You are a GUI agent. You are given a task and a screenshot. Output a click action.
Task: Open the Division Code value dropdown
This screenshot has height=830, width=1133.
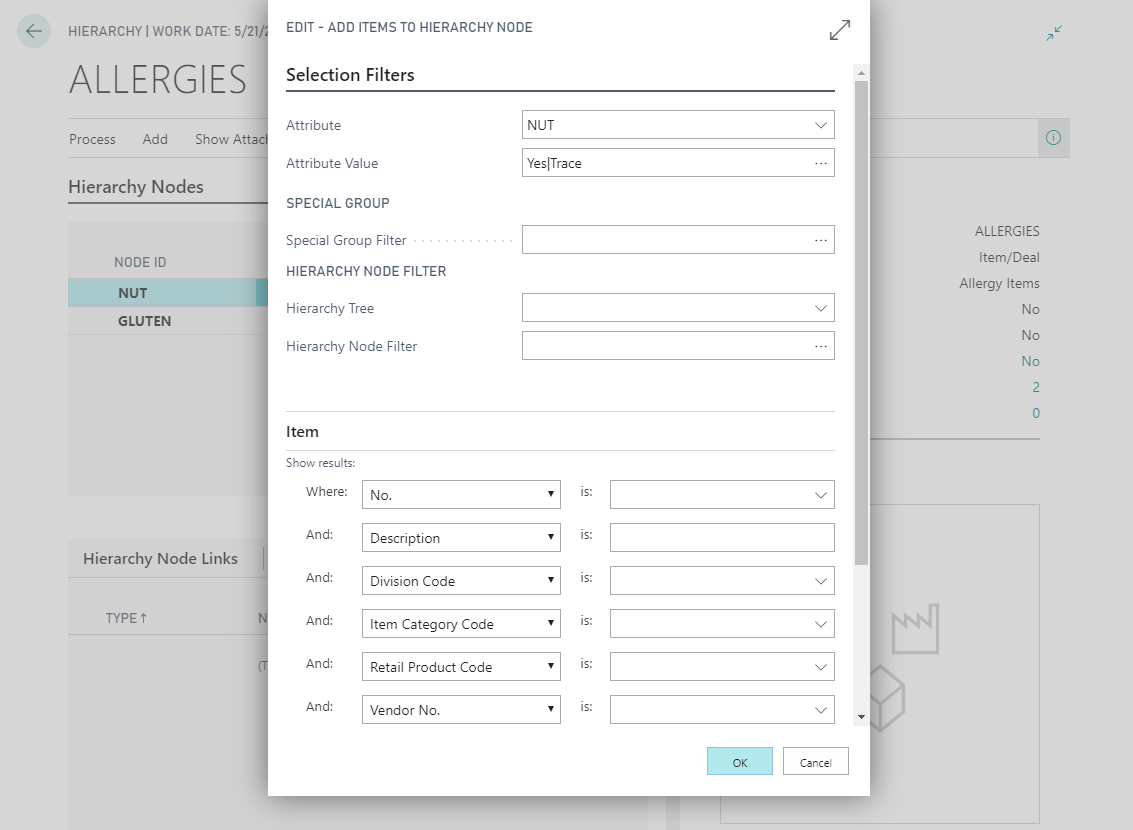point(821,581)
